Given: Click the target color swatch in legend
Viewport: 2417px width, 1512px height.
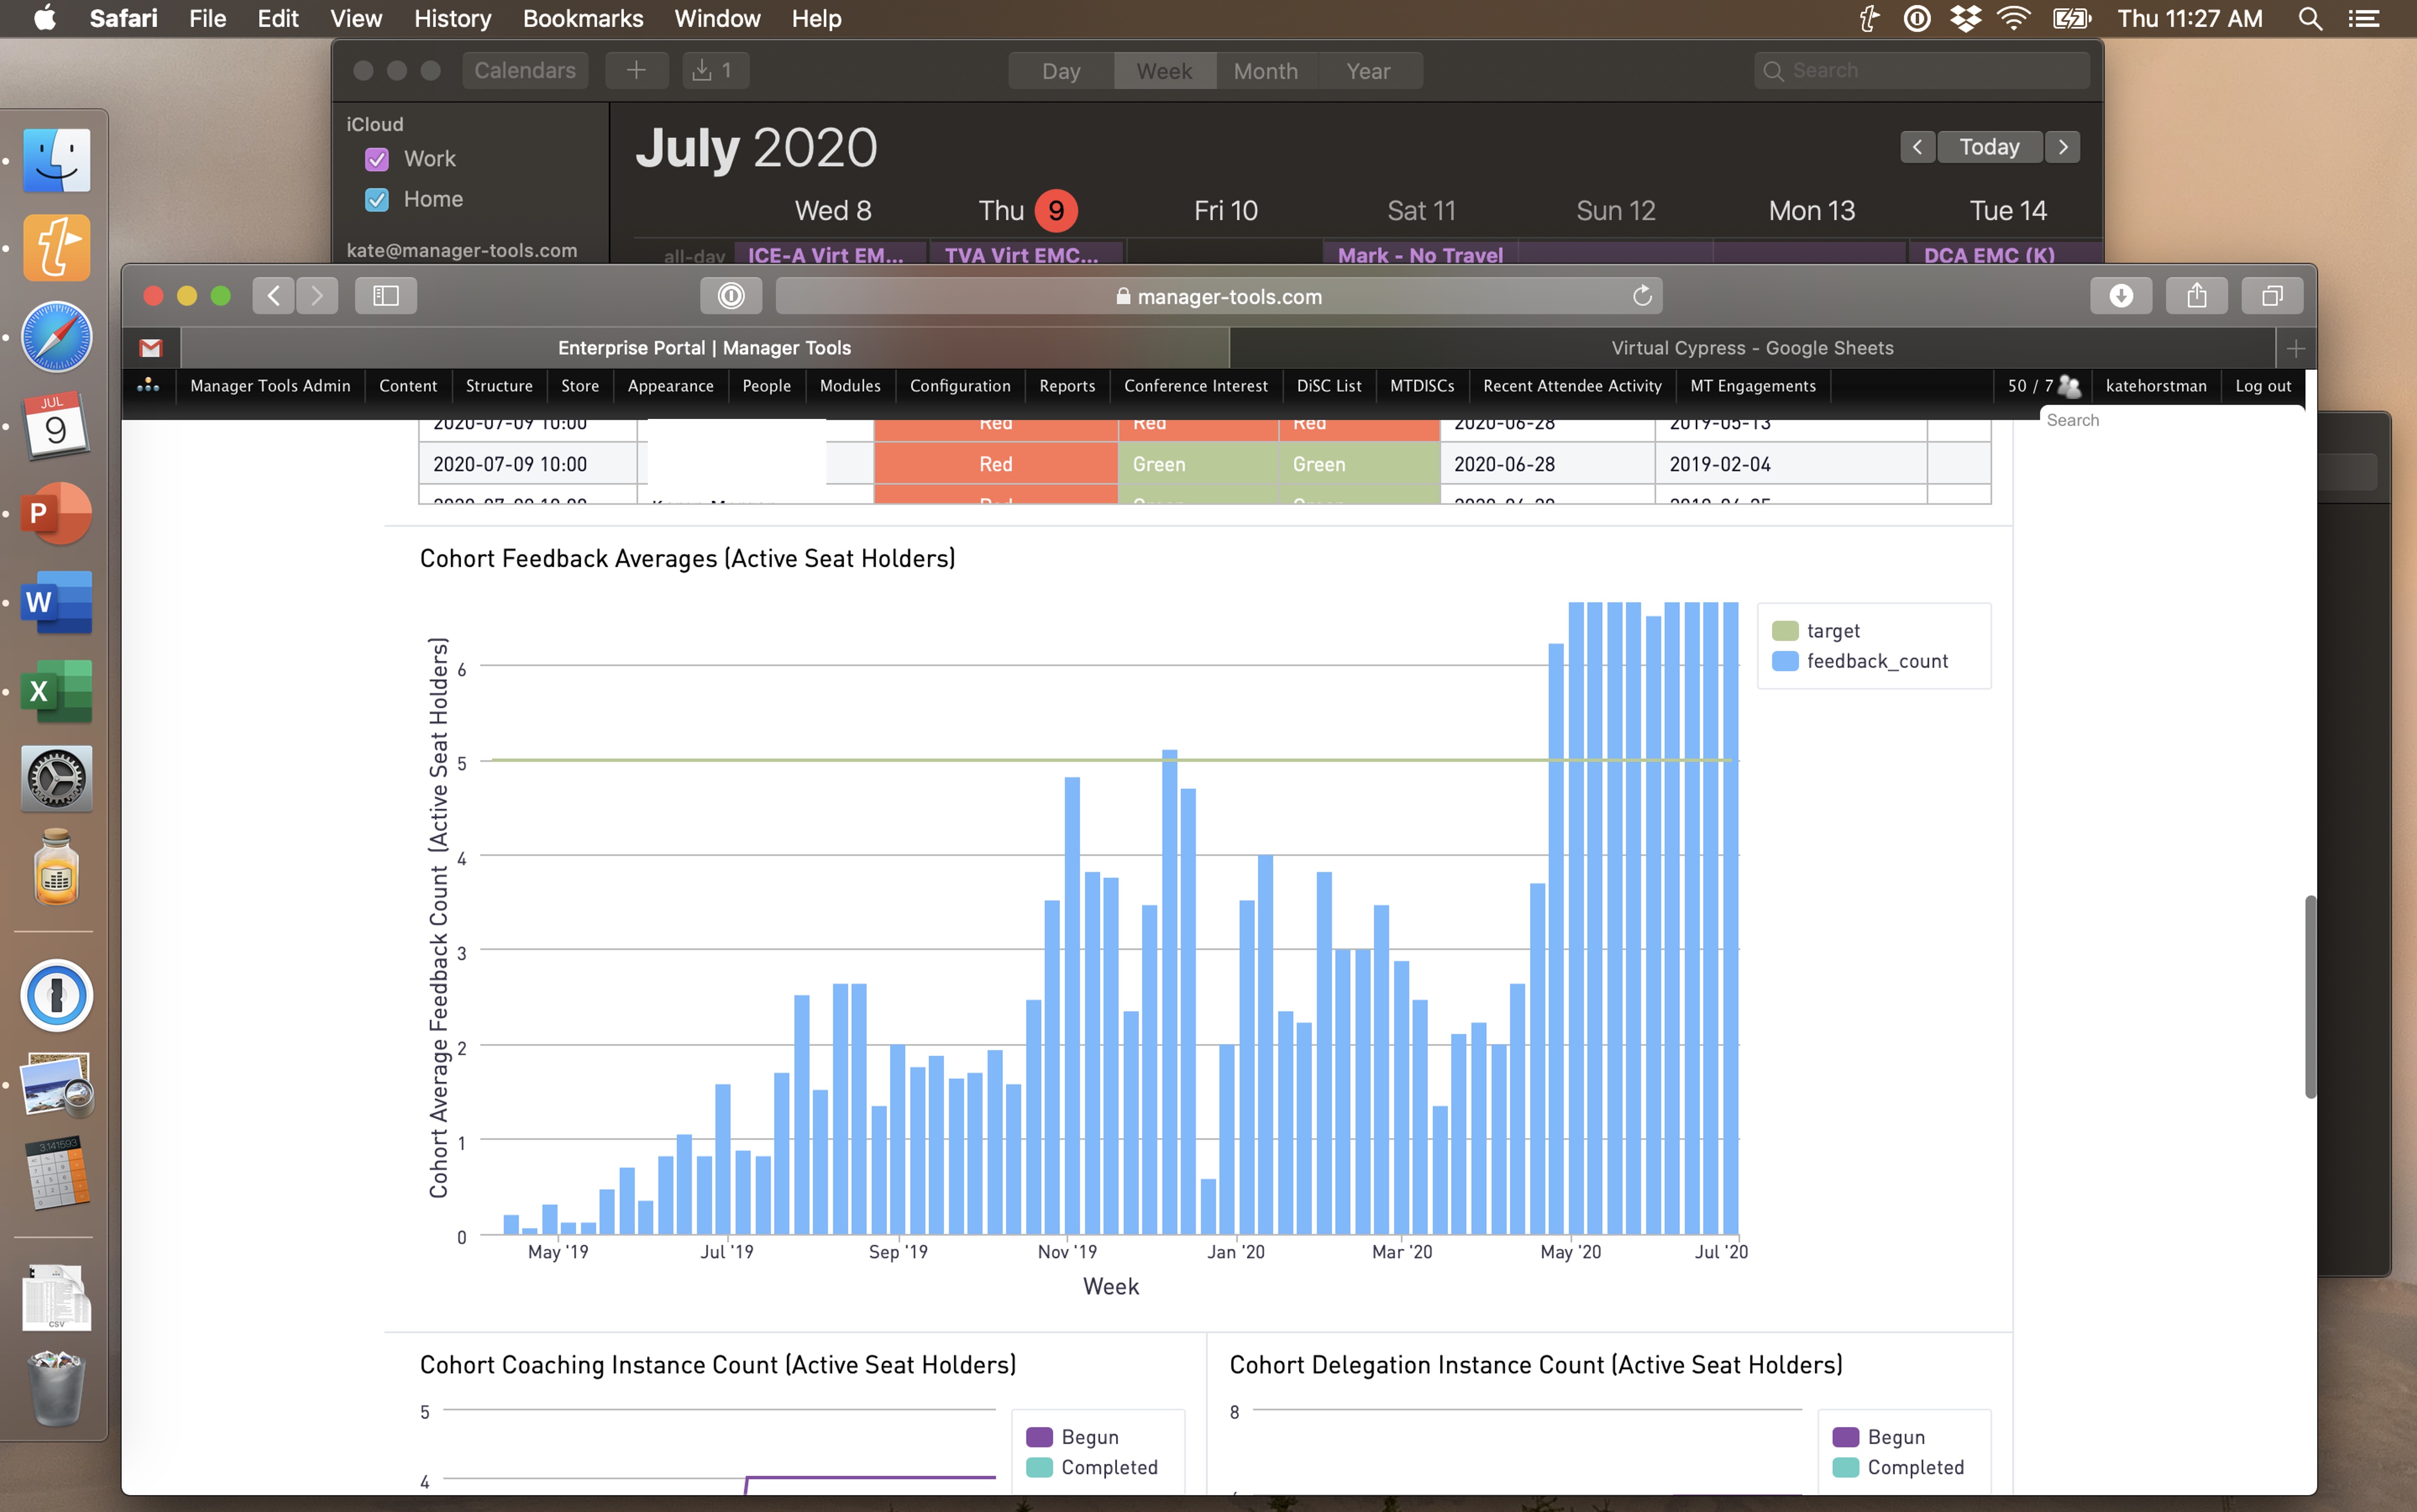Looking at the screenshot, I should (1784, 631).
